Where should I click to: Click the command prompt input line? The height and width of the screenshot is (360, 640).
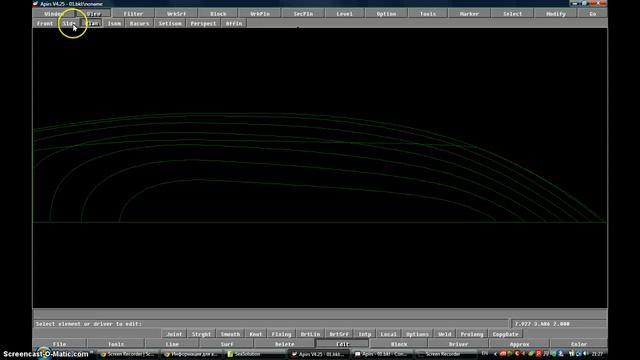click(271, 324)
